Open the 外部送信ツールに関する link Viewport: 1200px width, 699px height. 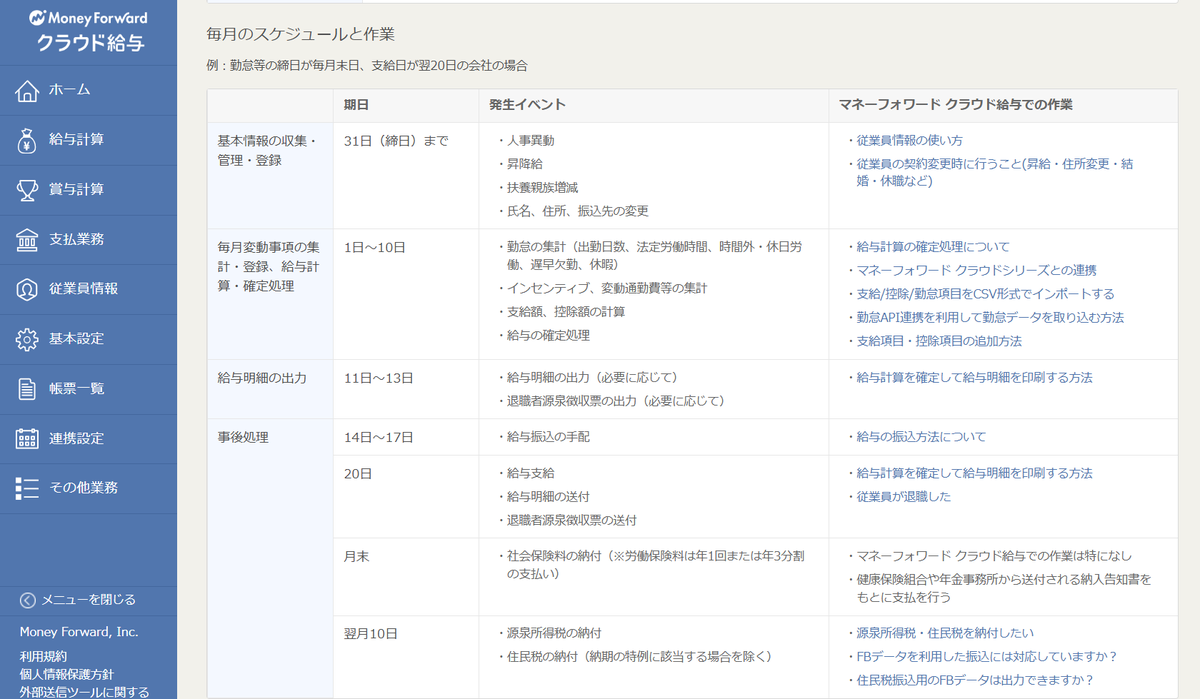[x=84, y=692]
